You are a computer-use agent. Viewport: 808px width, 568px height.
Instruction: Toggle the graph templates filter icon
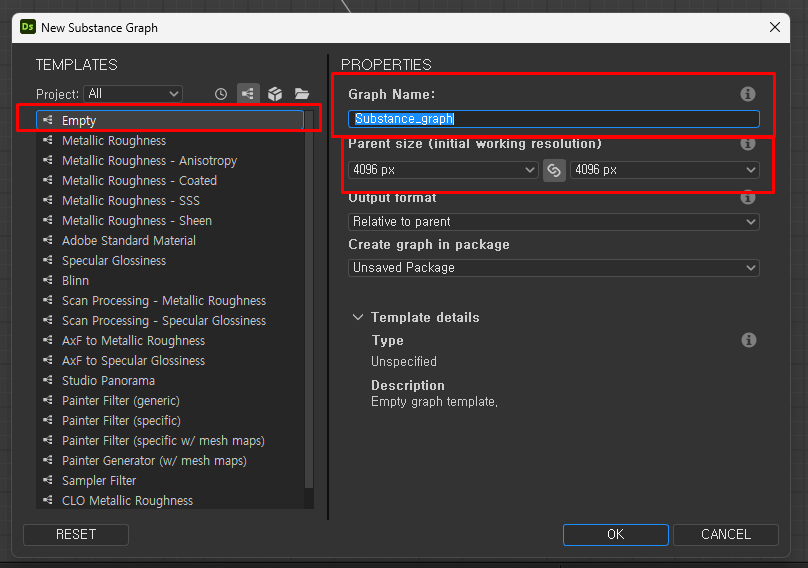point(248,94)
